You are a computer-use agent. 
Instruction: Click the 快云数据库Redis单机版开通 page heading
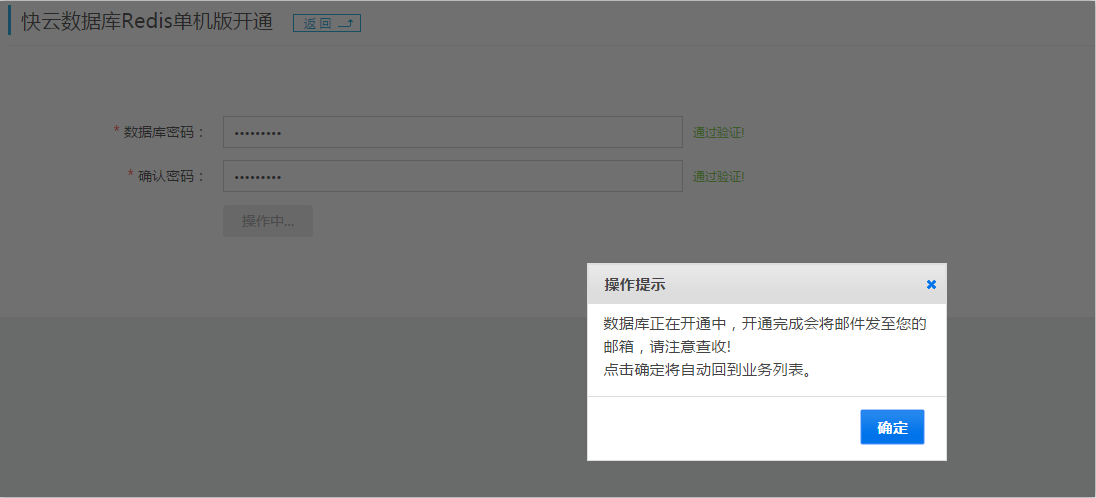tap(147, 22)
